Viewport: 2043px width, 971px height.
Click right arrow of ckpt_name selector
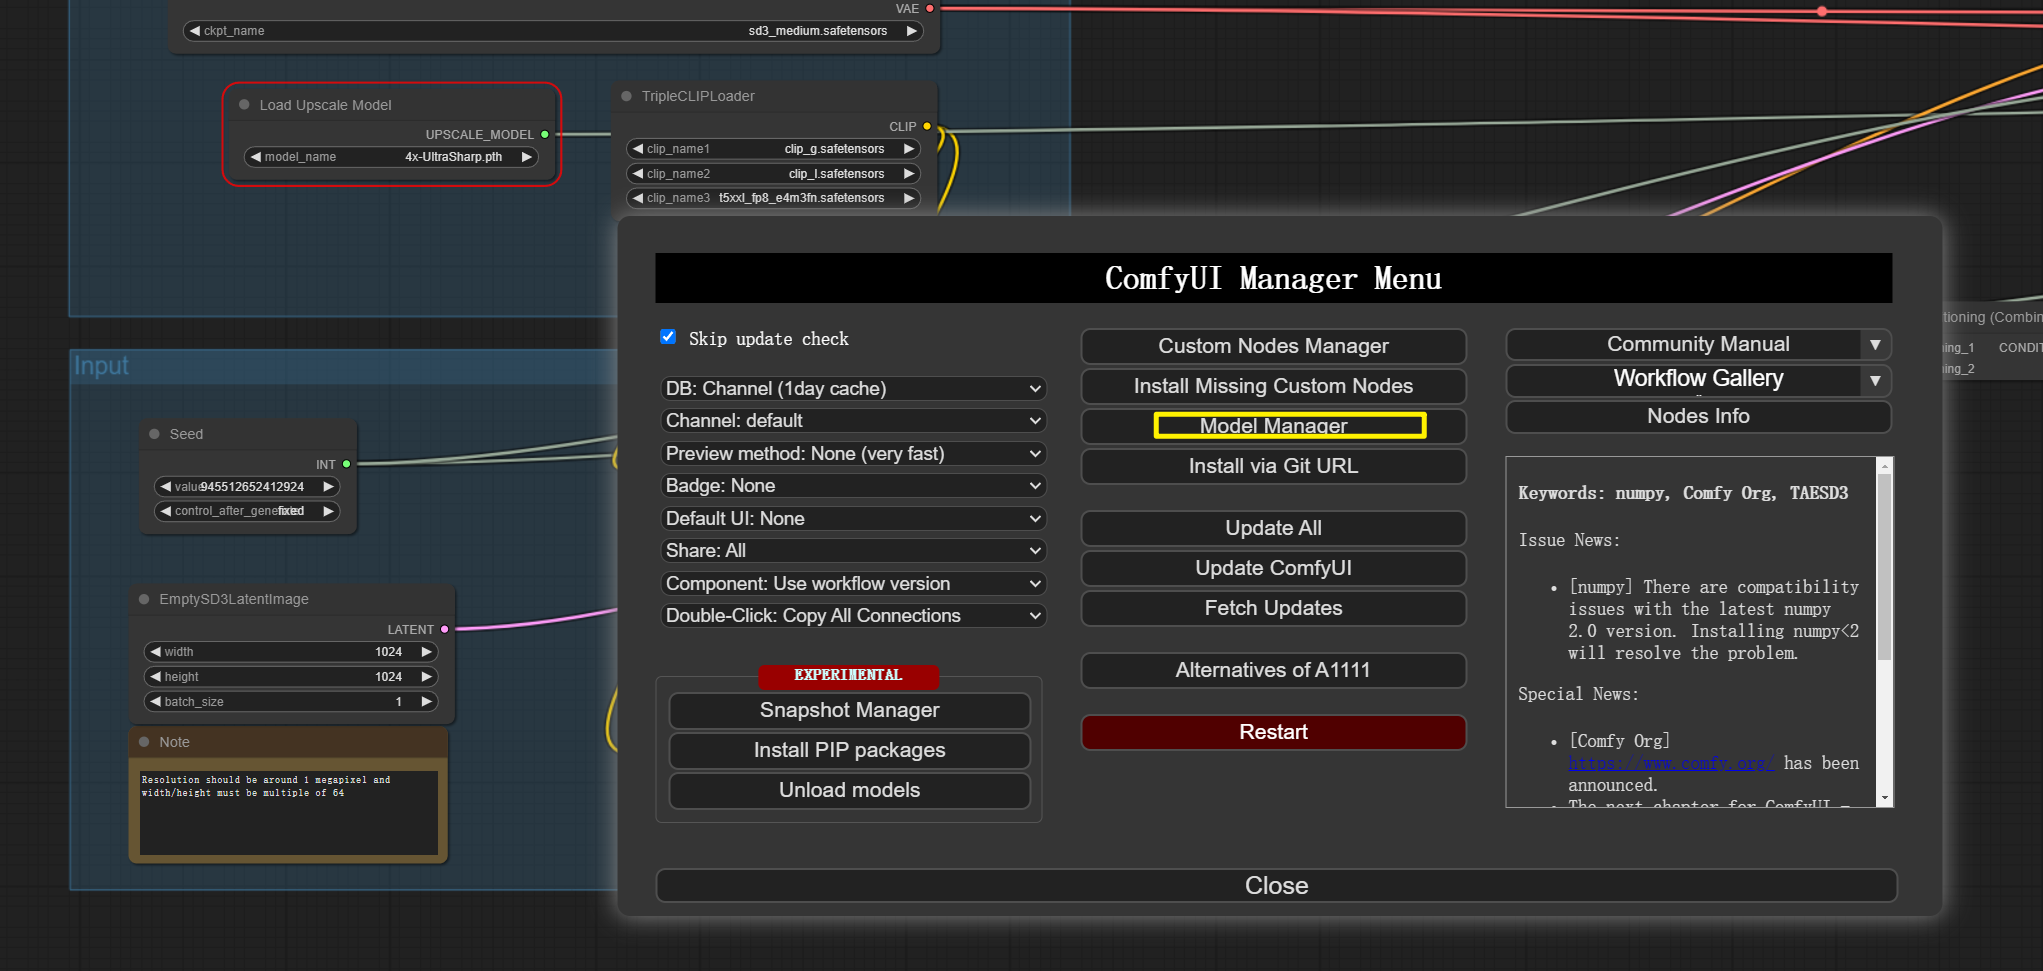(x=911, y=31)
